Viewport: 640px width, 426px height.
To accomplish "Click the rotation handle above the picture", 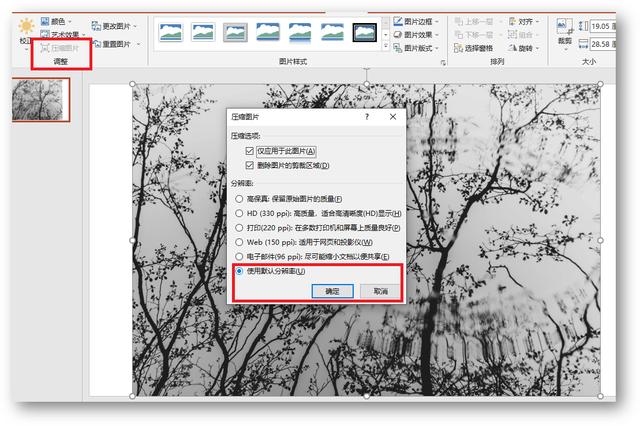I will click(367, 70).
